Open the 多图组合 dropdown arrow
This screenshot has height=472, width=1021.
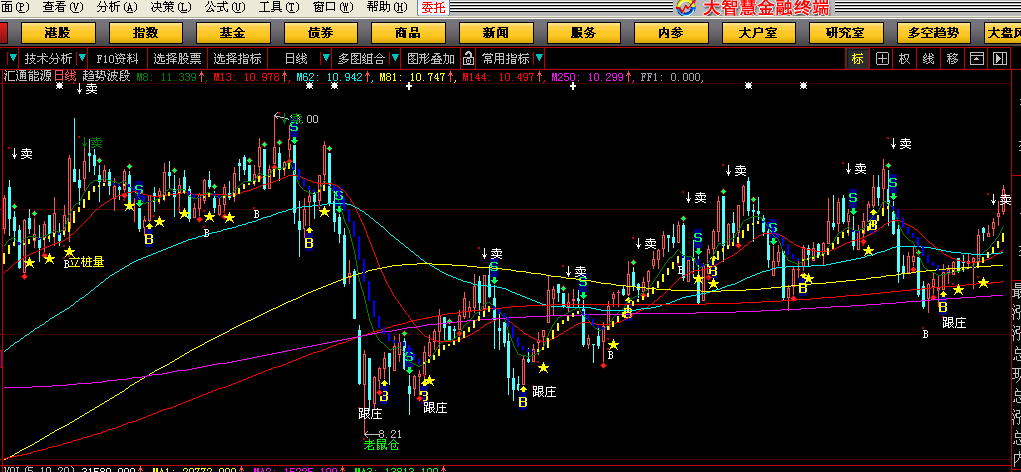pyautogui.click(x=395, y=59)
